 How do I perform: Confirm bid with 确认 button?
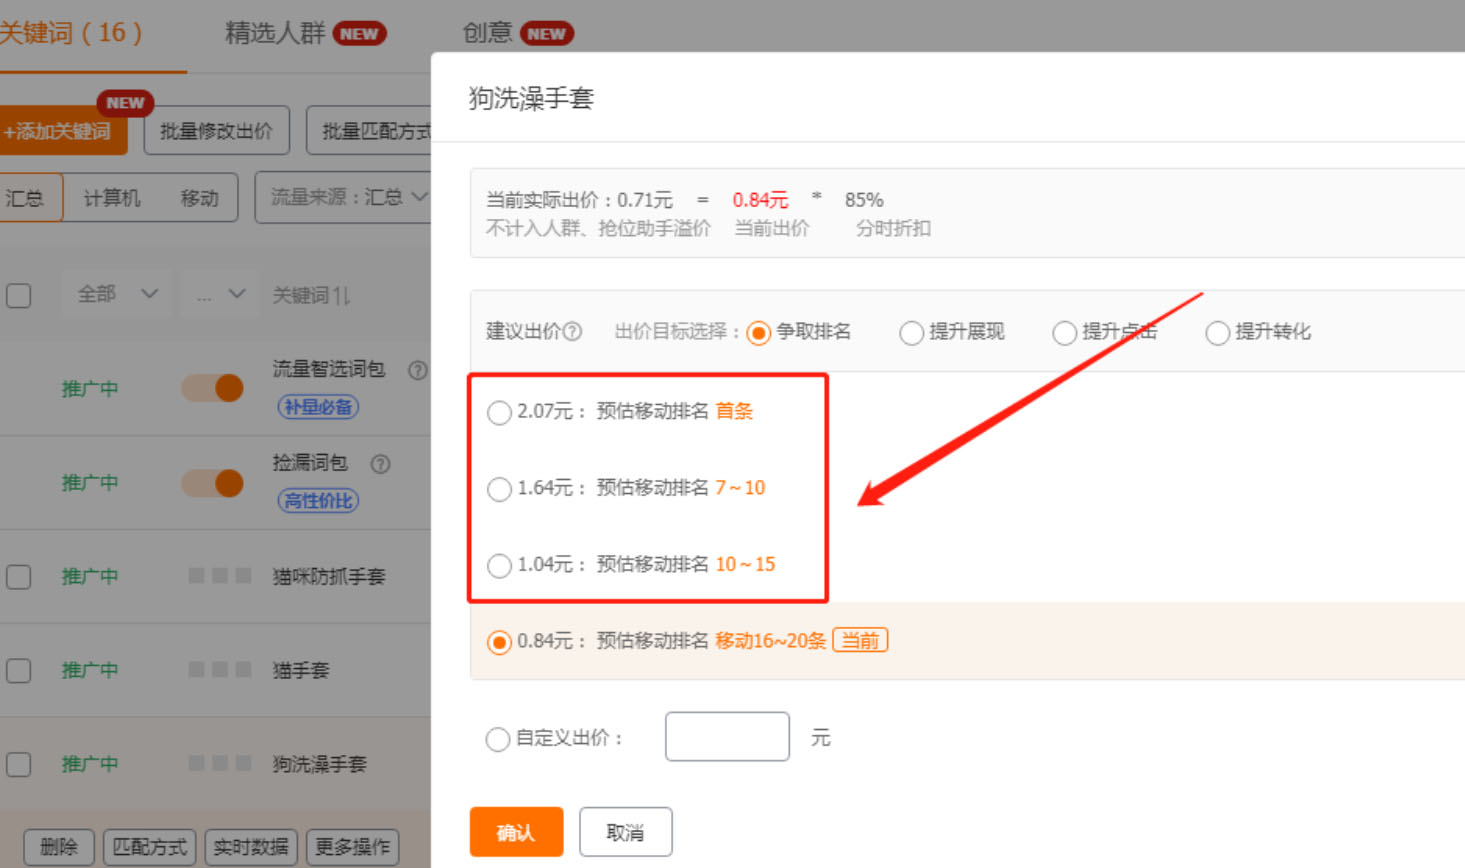point(516,832)
